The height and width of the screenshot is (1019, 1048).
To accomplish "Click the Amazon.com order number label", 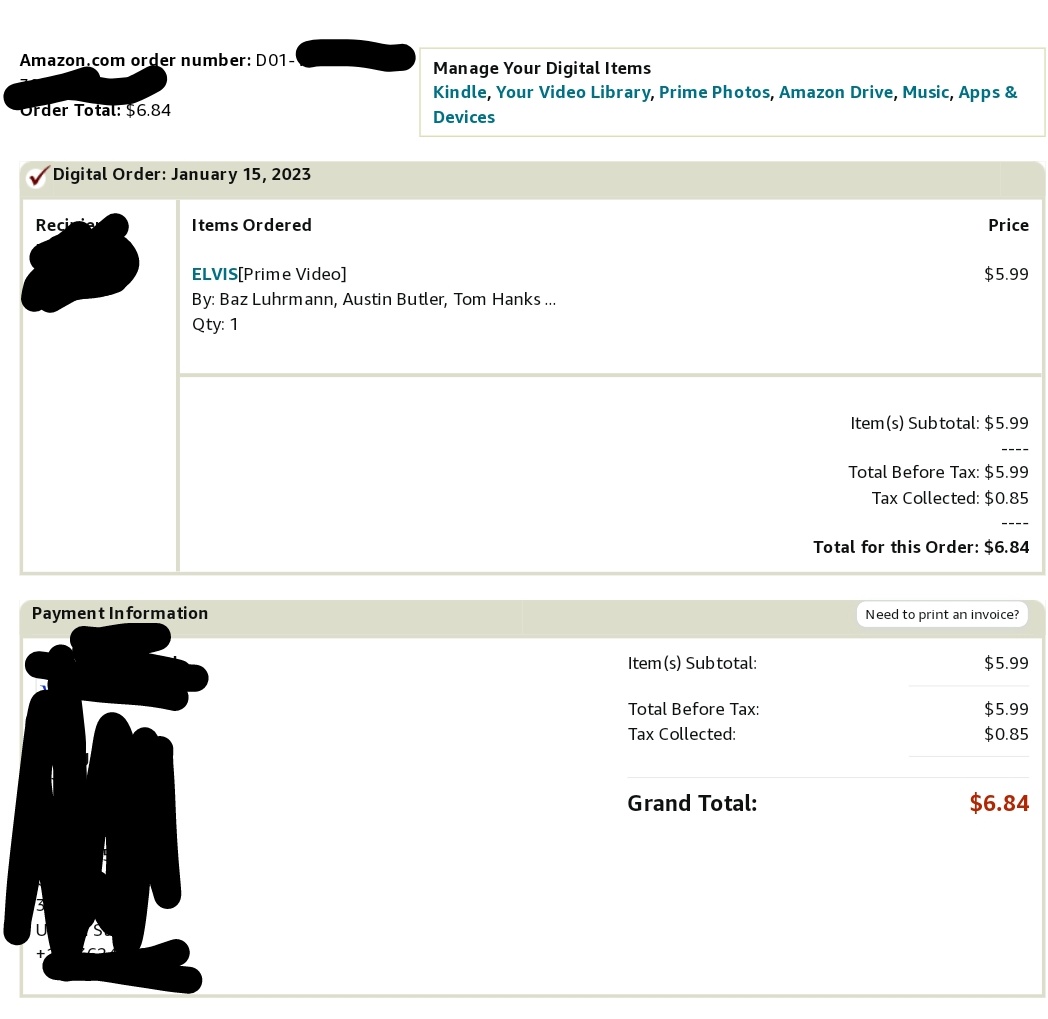I will pyautogui.click(x=135, y=60).
